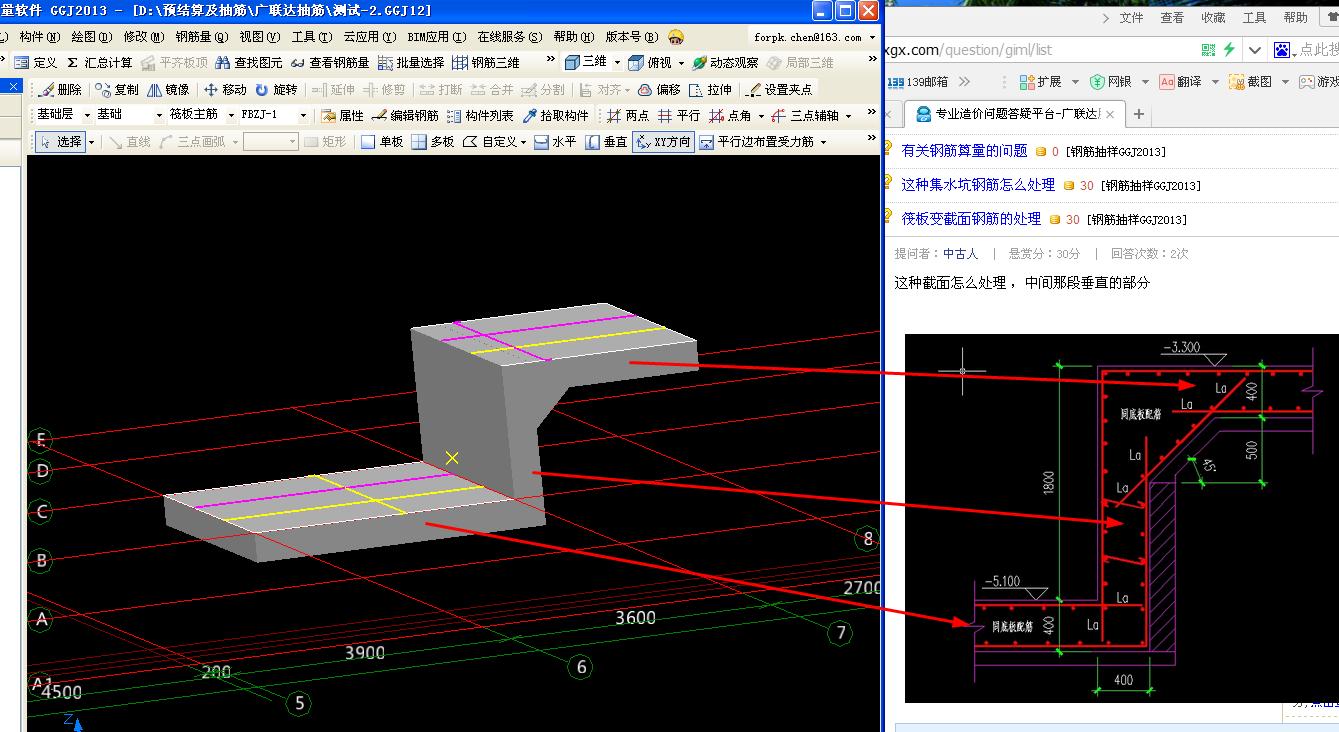
Task: Click 查看钢筋量 view rebar quantity
Action: (x=330, y=63)
